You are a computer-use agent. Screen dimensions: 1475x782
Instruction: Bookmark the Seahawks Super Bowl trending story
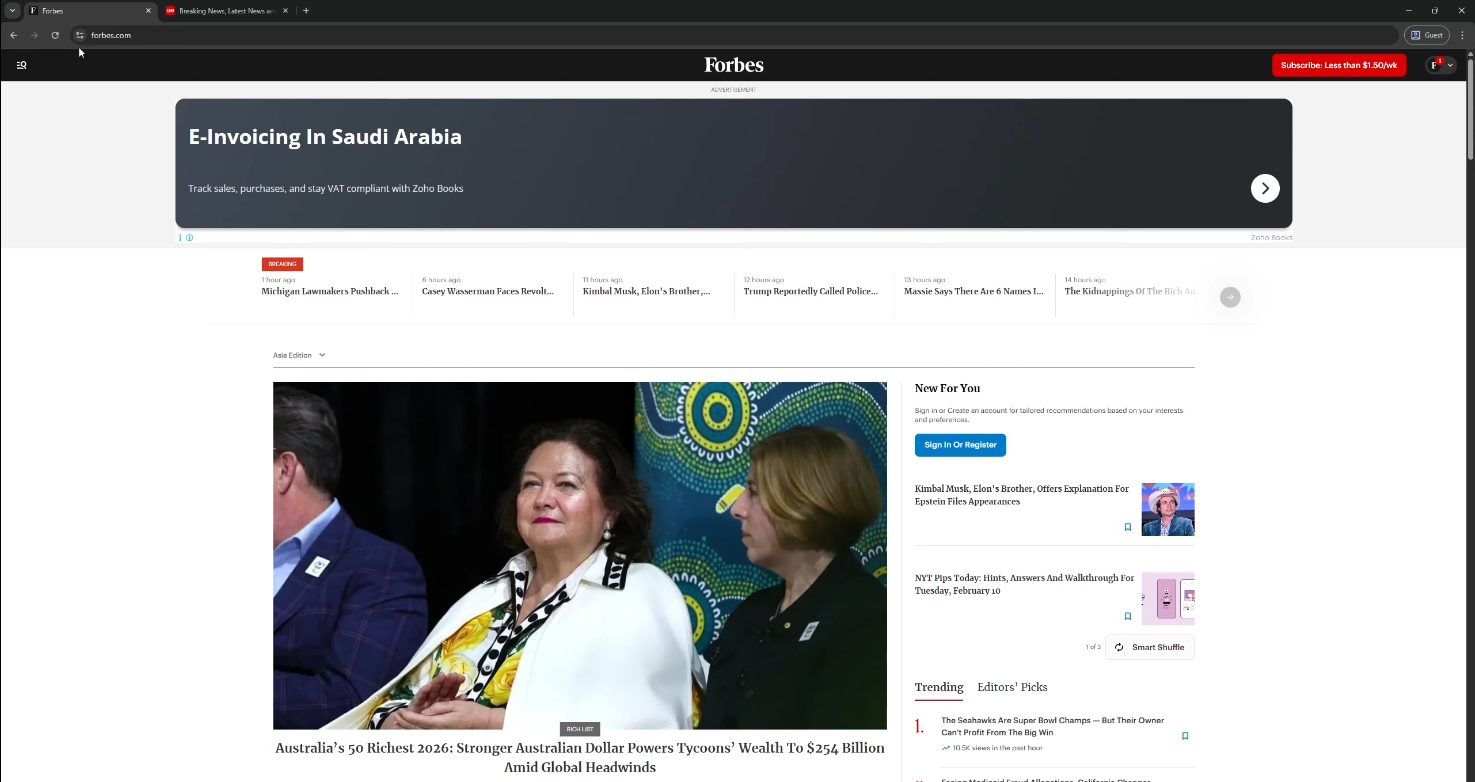1185,736
